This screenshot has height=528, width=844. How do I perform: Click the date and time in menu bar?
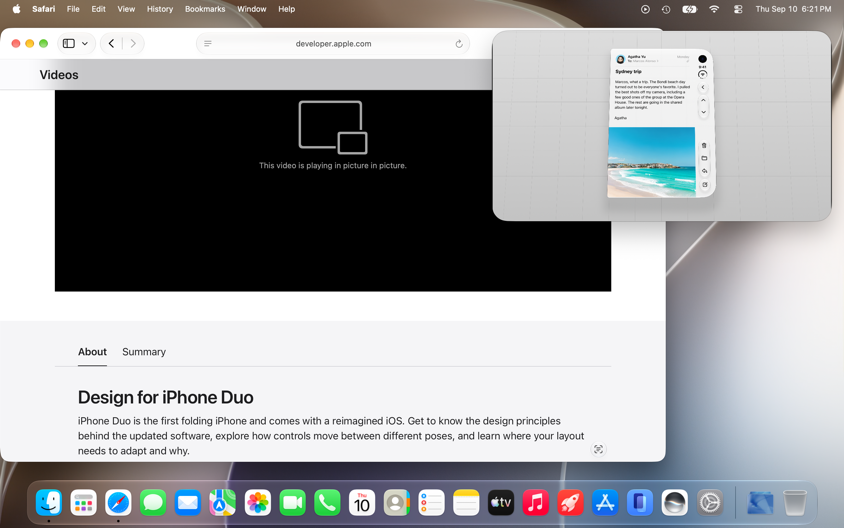tap(793, 9)
